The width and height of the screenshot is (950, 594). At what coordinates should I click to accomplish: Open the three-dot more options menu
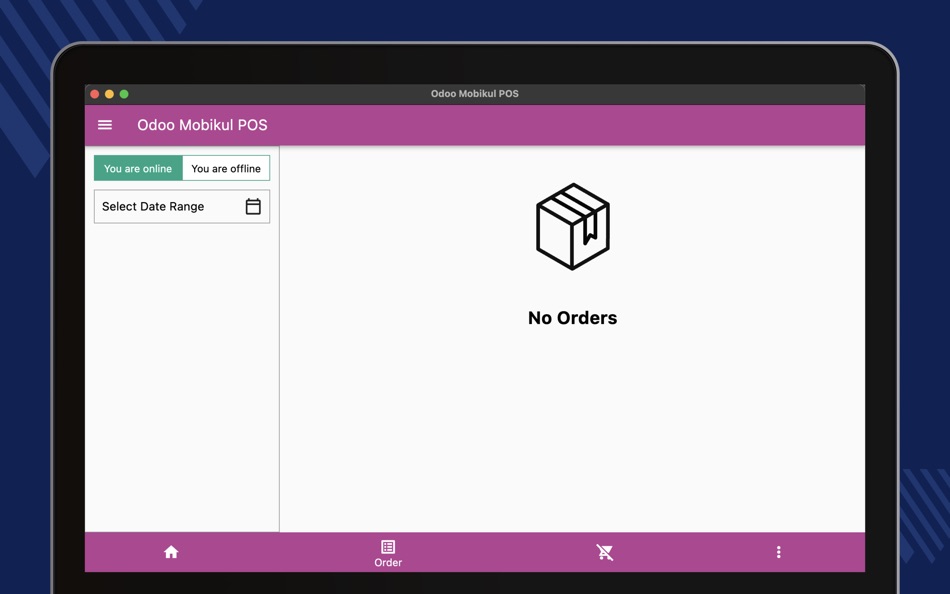tap(779, 552)
